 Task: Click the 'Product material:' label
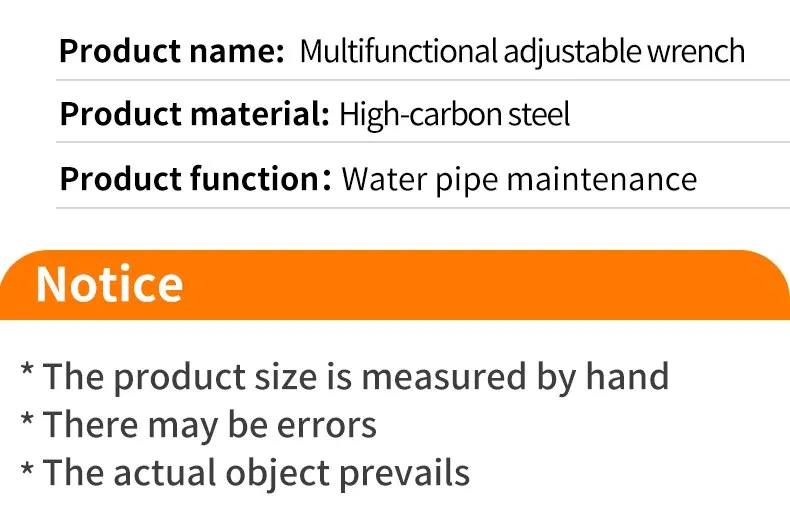point(194,114)
